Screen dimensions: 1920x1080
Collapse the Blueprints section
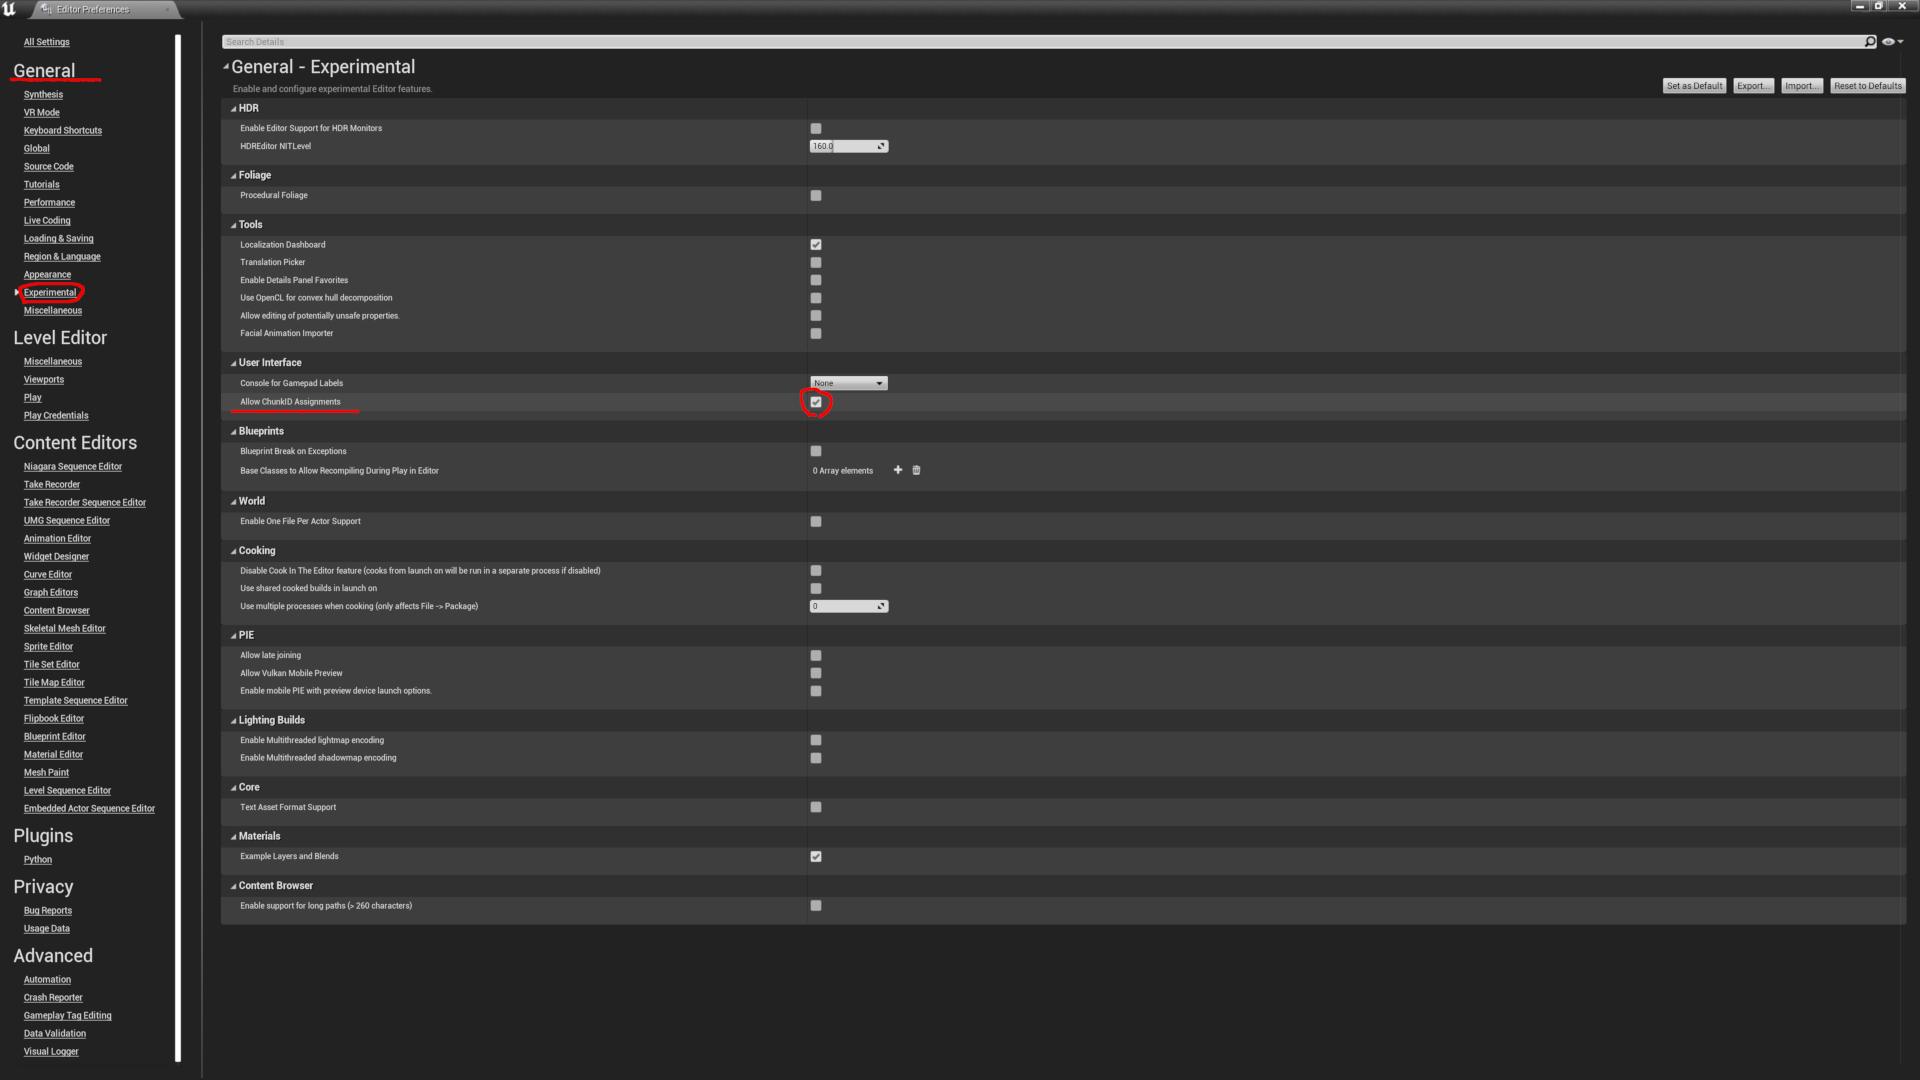click(234, 433)
